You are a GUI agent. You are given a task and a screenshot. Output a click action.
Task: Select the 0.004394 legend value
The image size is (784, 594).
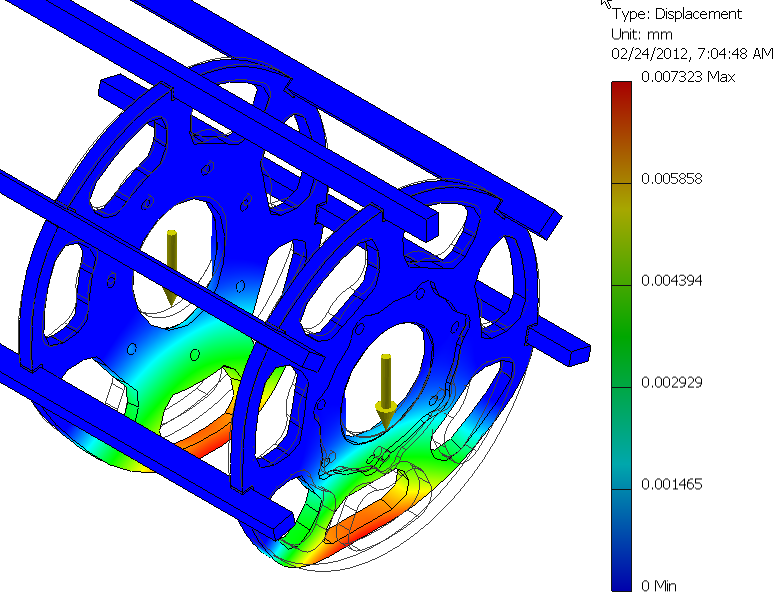coord(672,281)
